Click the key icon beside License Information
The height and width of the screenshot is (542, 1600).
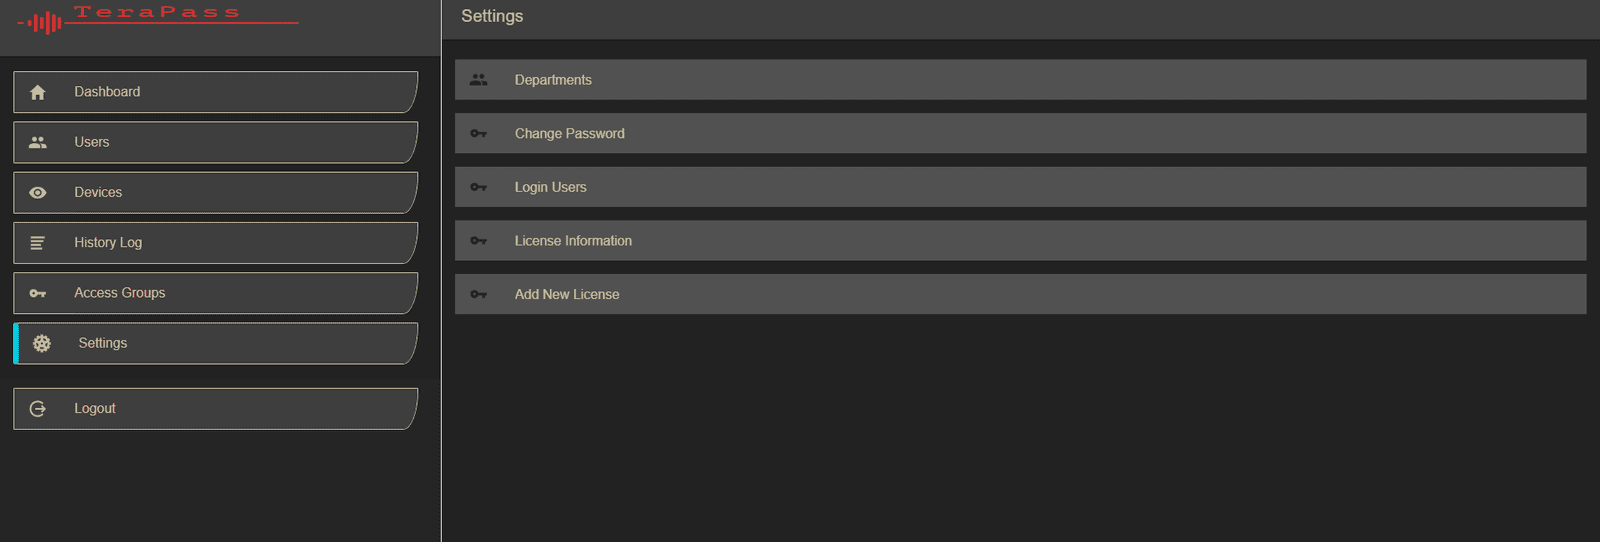[x=479, y=241]
